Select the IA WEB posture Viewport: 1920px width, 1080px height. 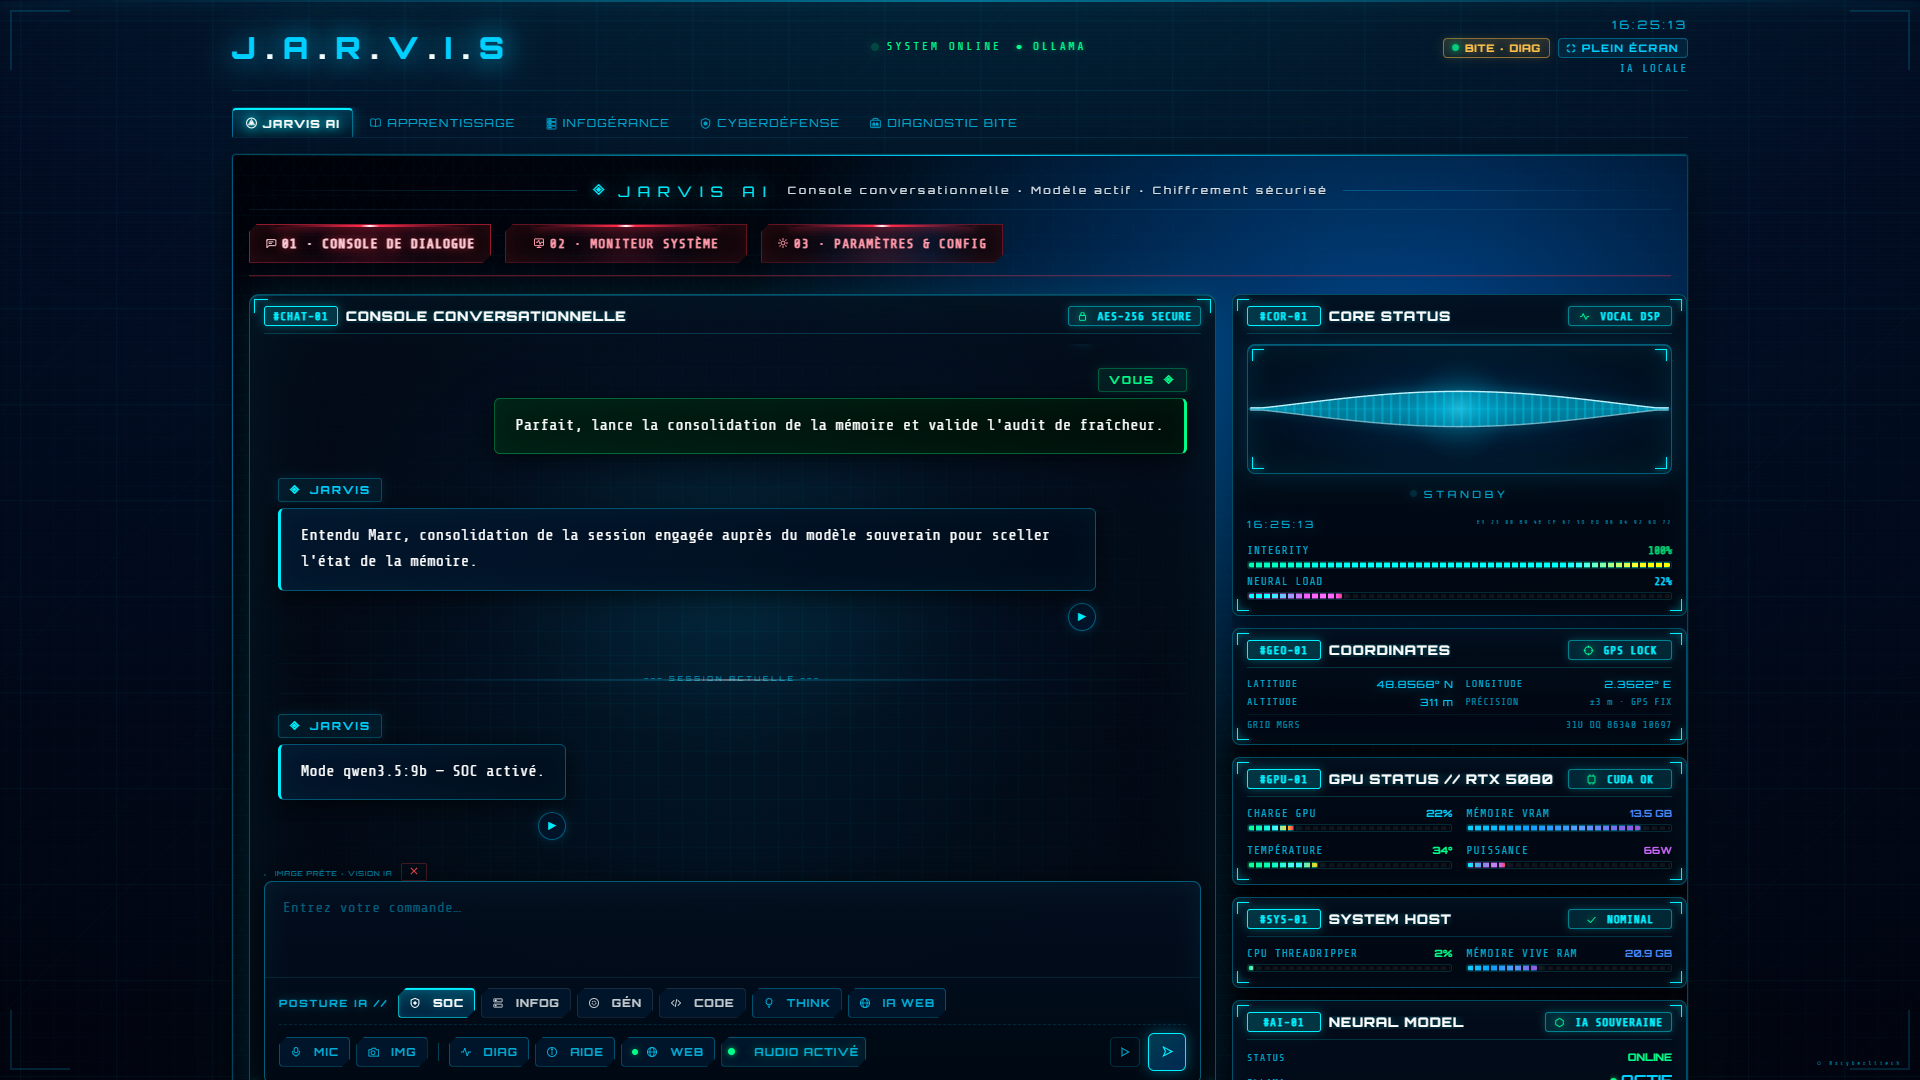897,1003
